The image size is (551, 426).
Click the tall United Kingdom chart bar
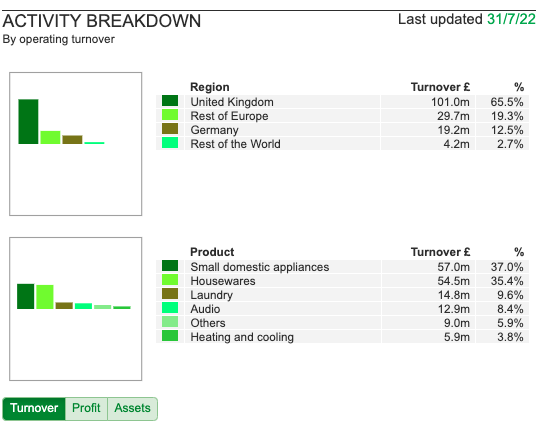28,122
